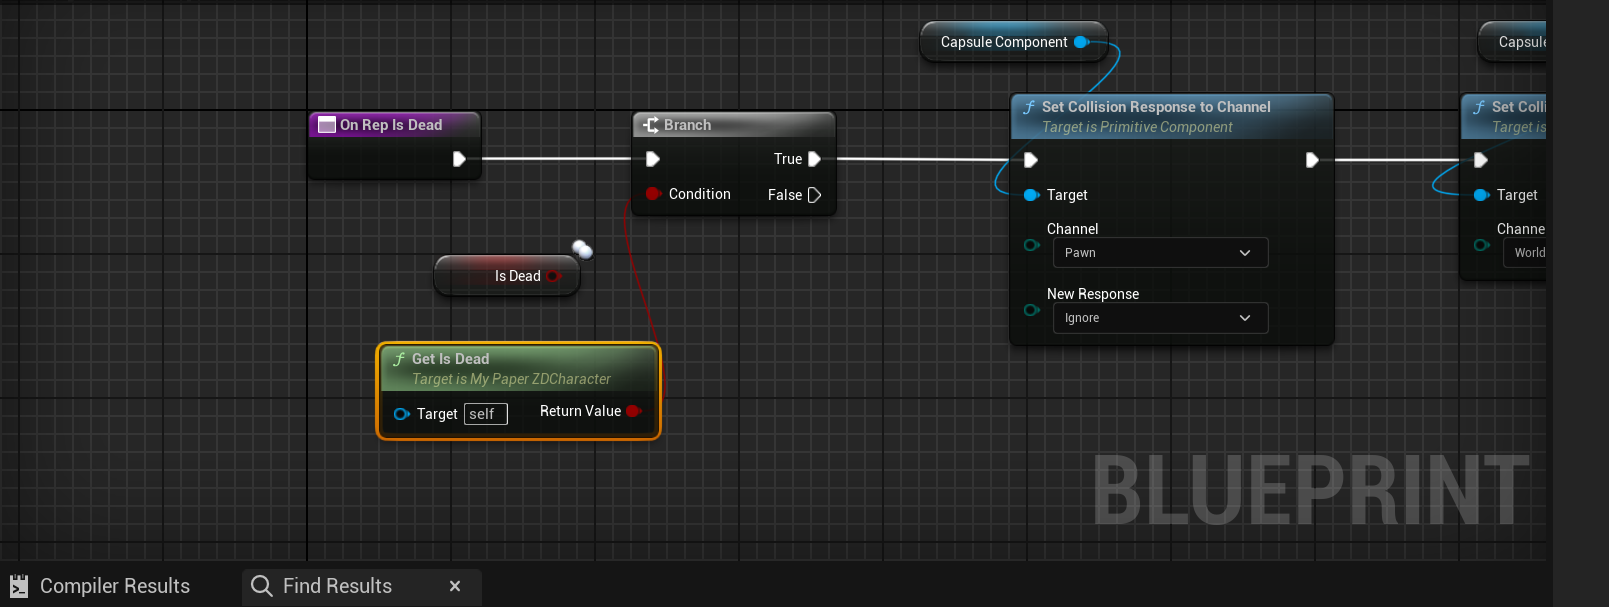Click the On Rep Is Dead event icon
This screenshot has width=1609, height=607.
click(326, 125)
